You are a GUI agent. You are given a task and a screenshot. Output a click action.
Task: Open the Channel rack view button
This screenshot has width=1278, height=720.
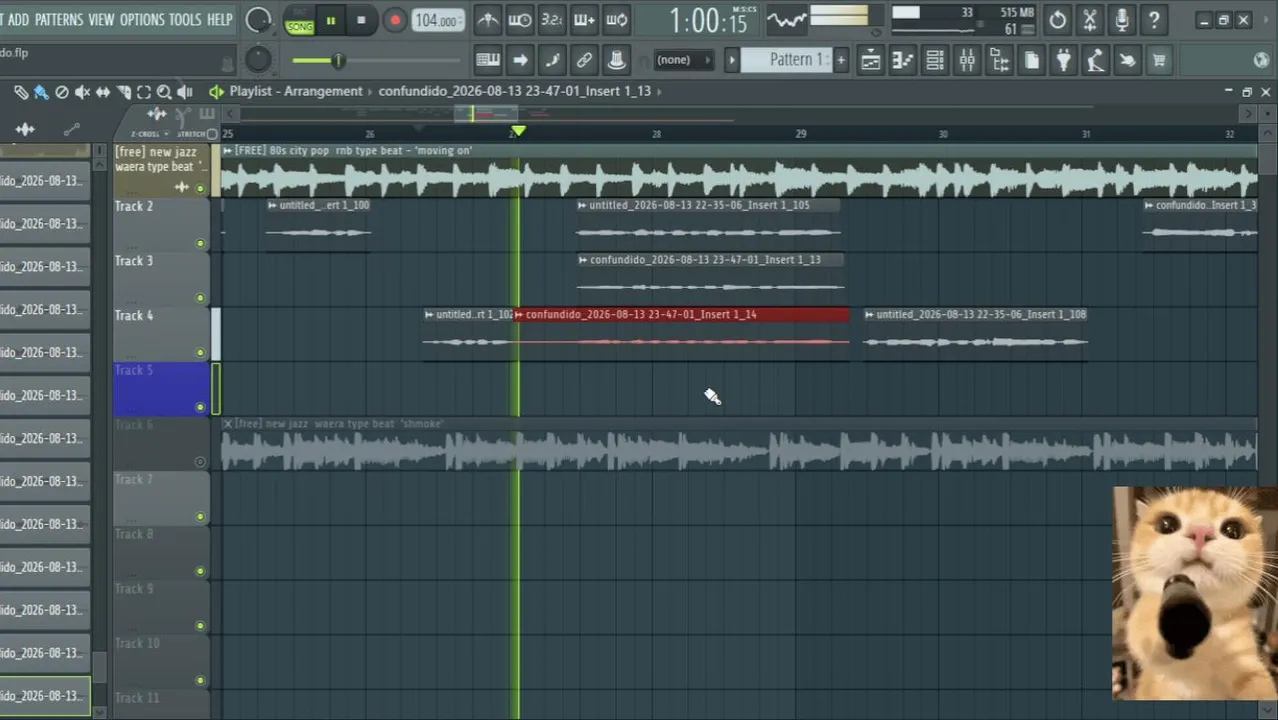coord(935,60)
